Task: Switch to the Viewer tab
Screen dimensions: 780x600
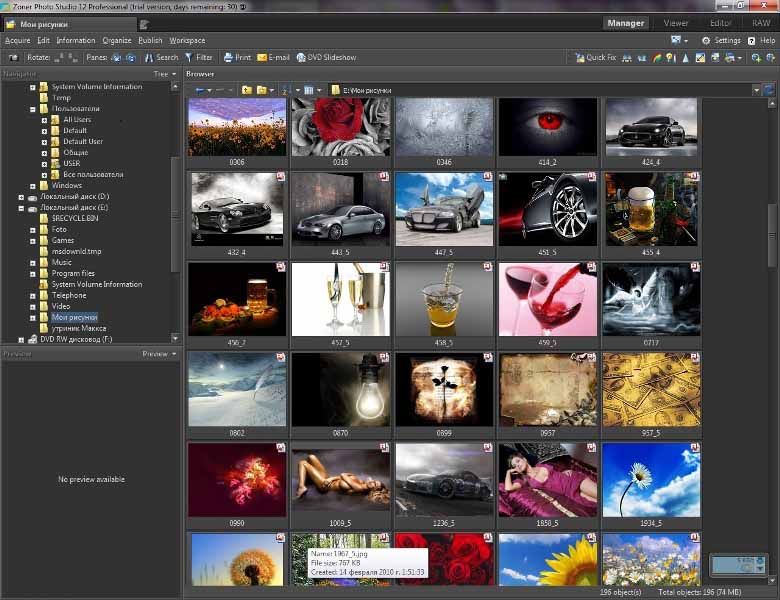Action: 676,22
